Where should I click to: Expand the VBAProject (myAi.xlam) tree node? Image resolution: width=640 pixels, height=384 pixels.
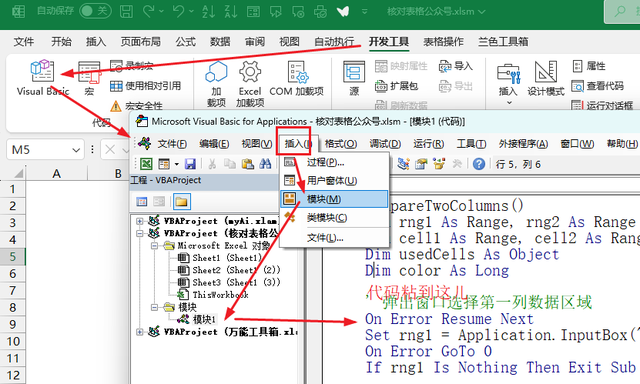click(x=140, y=221)
